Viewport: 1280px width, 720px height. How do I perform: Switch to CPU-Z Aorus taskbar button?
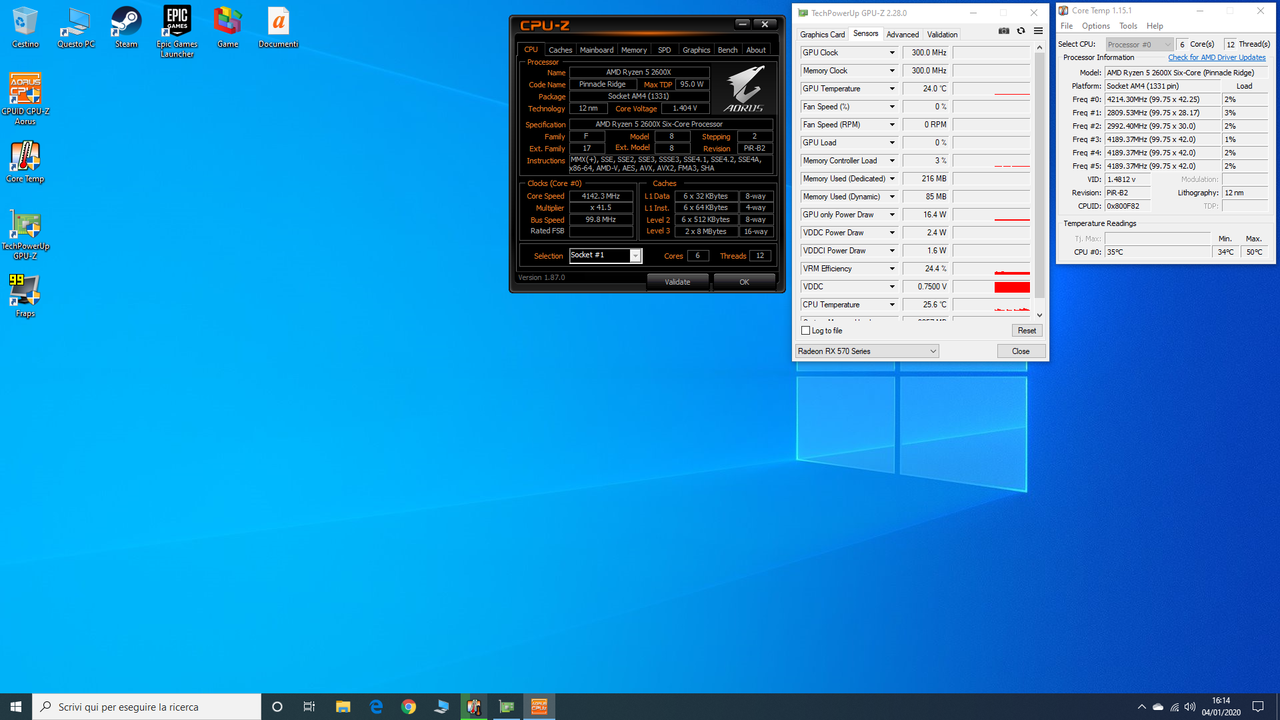539,706
